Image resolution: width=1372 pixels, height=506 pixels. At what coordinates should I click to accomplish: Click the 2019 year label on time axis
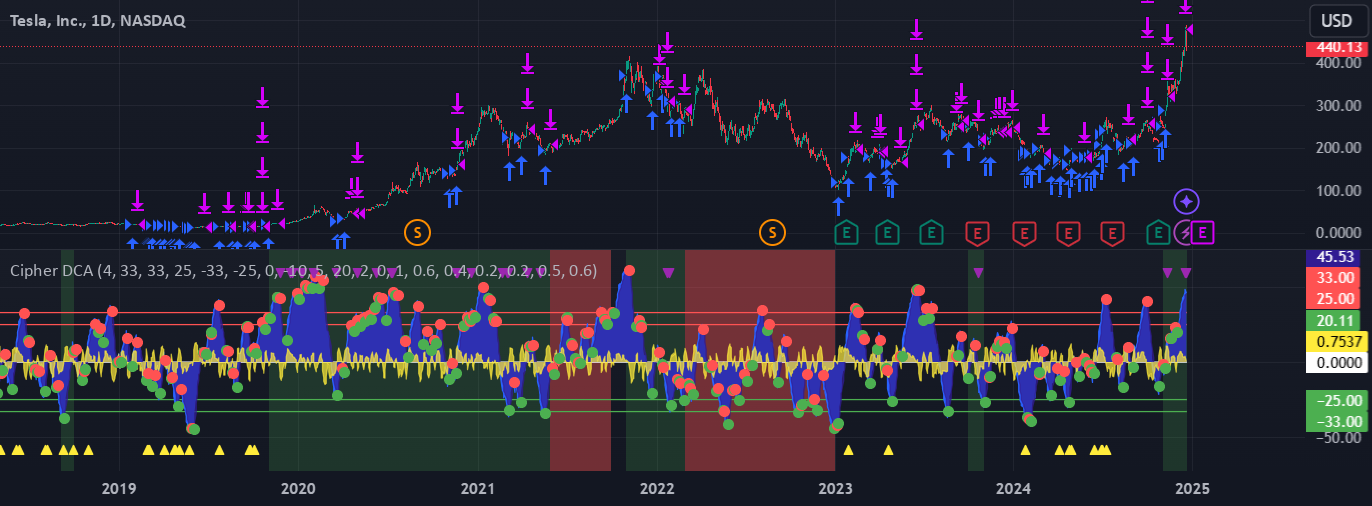119,488
